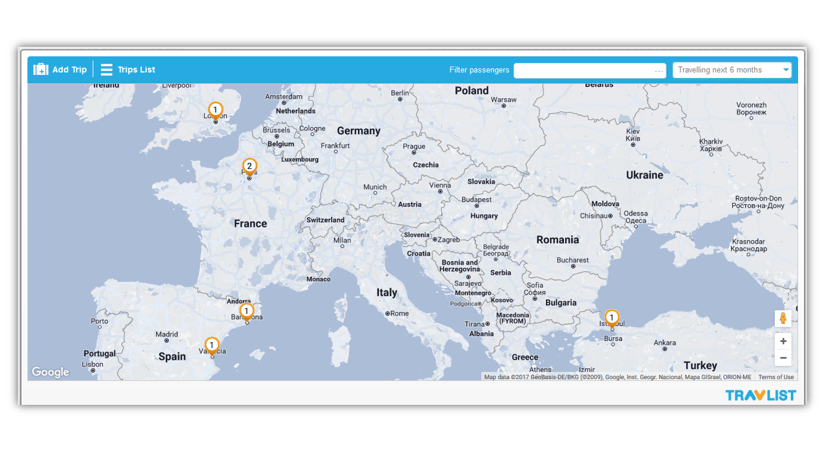Screen dimensions: 821x460
Task: Click the TRAVLIST logo
Action: point(760,395)
